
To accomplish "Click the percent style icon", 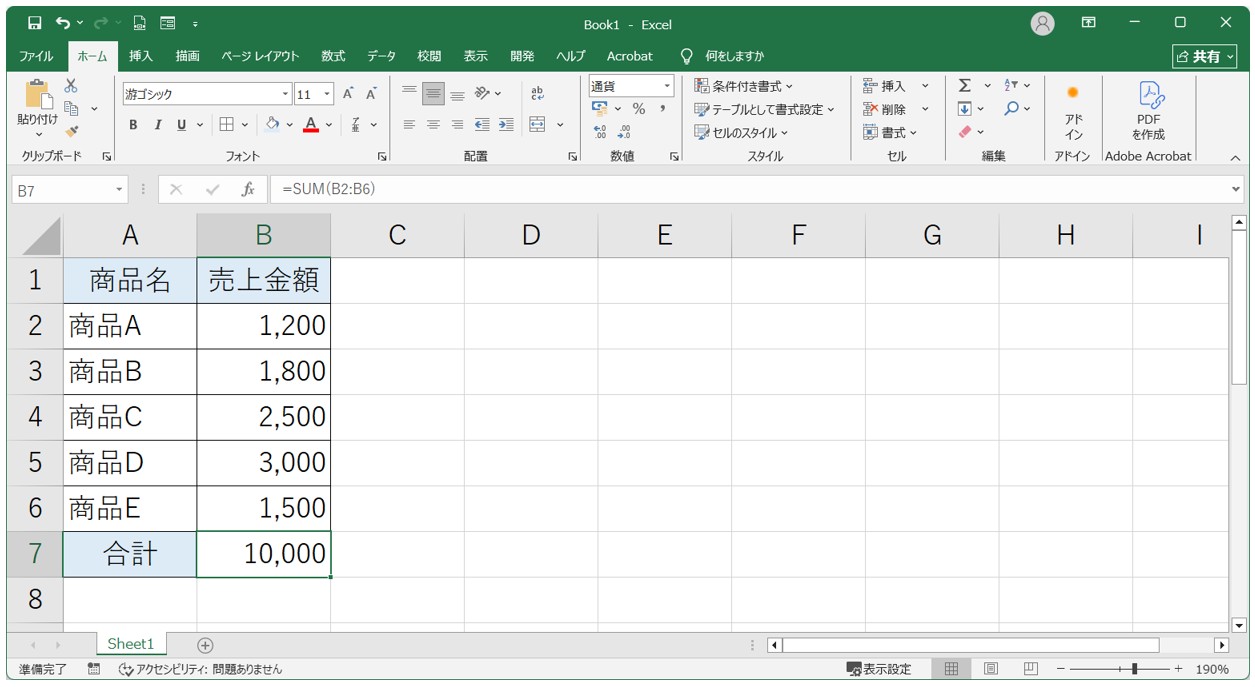I will (638, 109).
